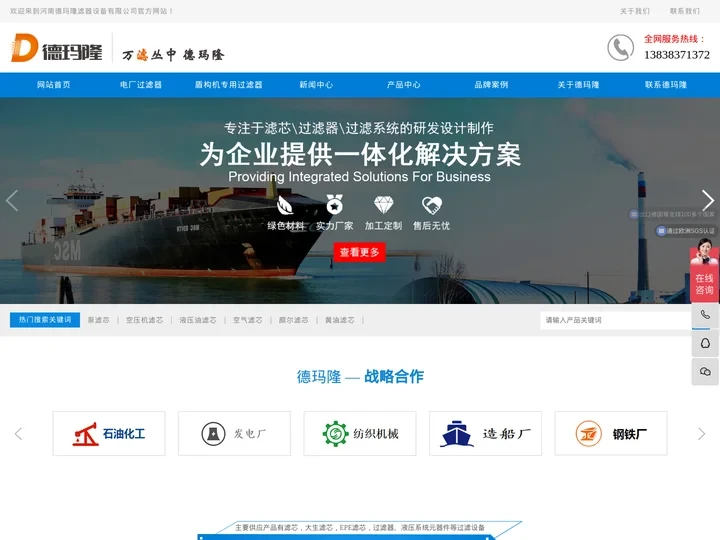The width and height of the screenshot is (720, 540).
Task: Select the 石油化工 partner card
Action: coord(109,433)
